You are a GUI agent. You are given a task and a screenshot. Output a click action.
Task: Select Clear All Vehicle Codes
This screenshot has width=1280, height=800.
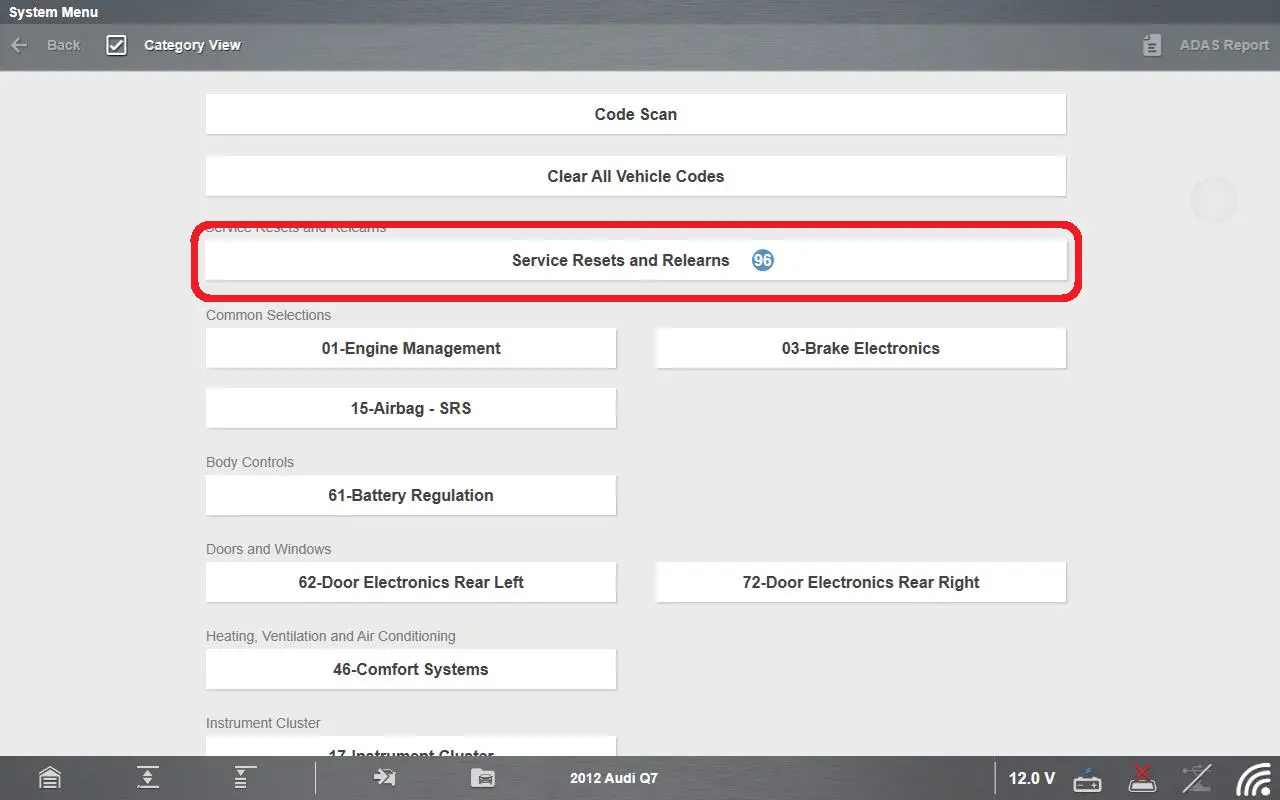[x=635, y=176]
